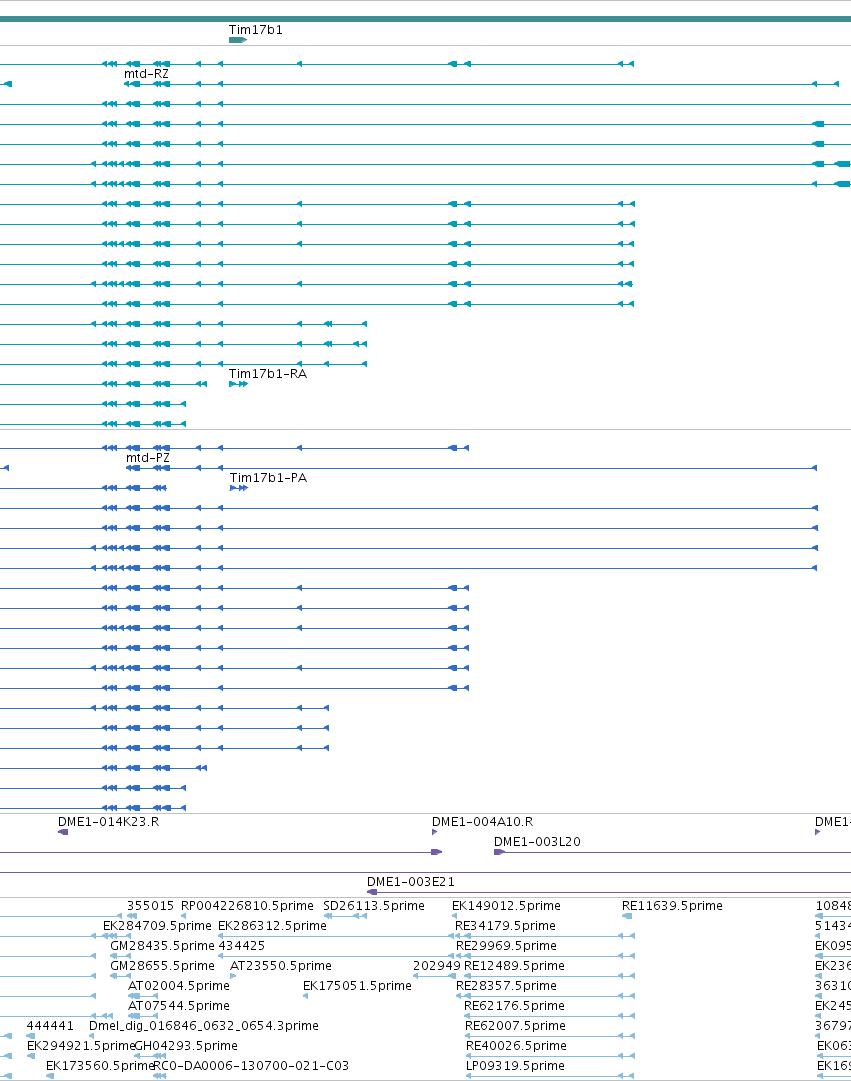Open the GH04293.5prime EST label
This screenshot has width=851, height=1081.
pyautogui.click(x=186, y=1046)
